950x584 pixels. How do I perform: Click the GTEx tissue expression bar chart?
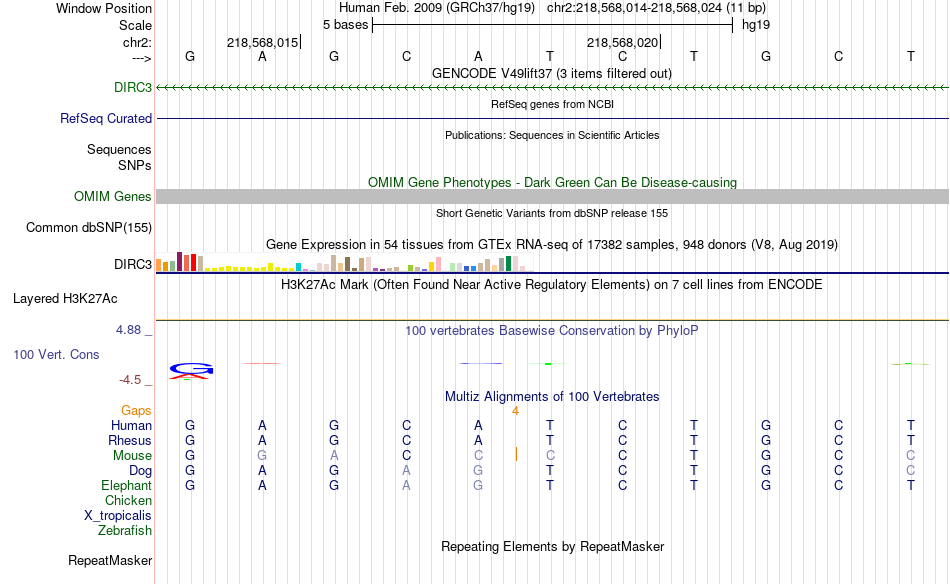[x=344, y=262]
